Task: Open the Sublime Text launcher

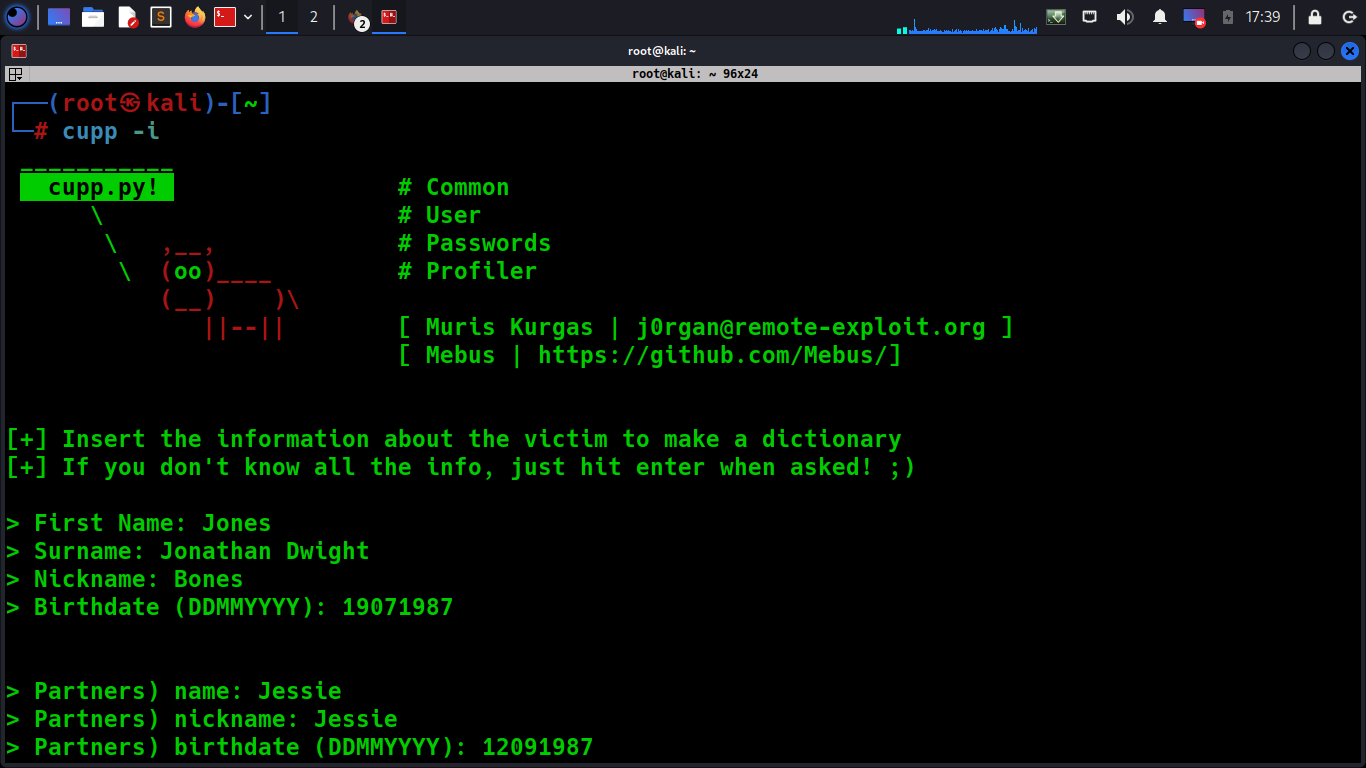Action: tap(161, 17)
